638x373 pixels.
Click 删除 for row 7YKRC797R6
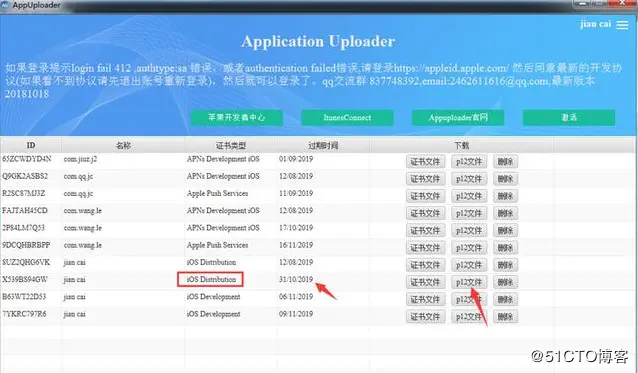505,316
